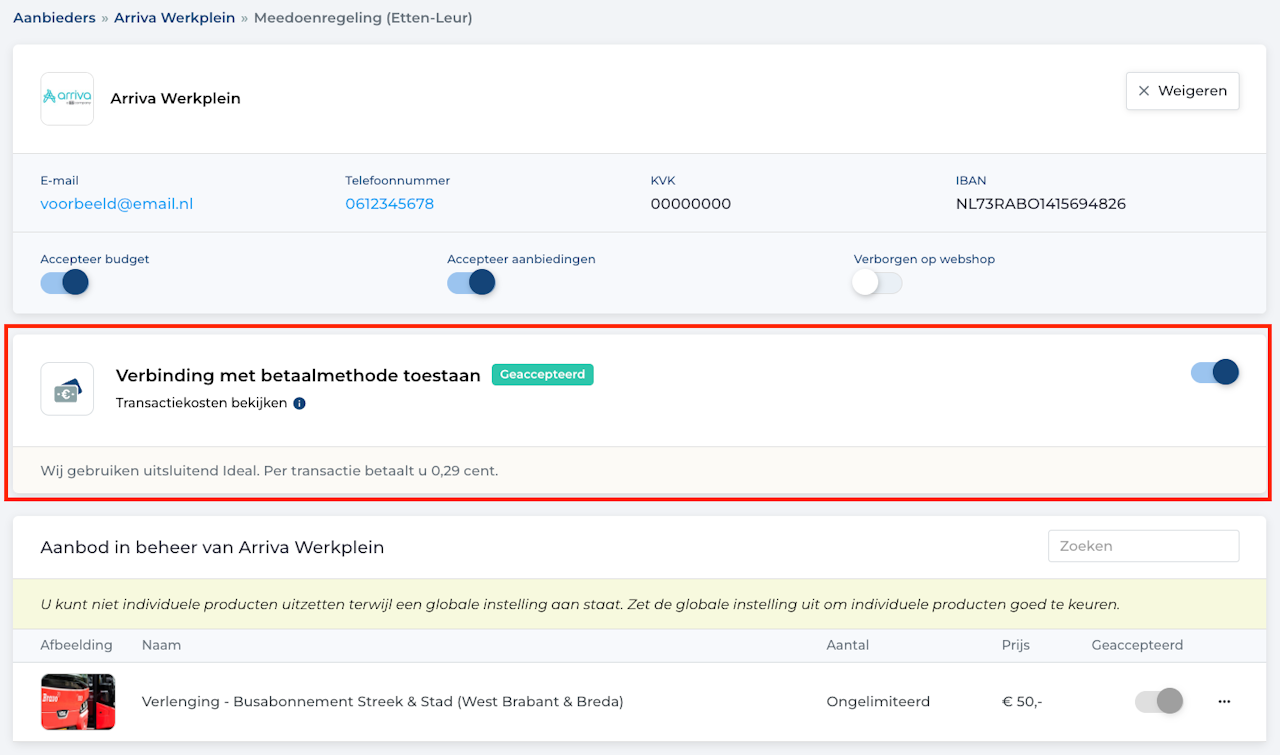
Task: Click the Afbeelding column header
Action: point(77,645)
